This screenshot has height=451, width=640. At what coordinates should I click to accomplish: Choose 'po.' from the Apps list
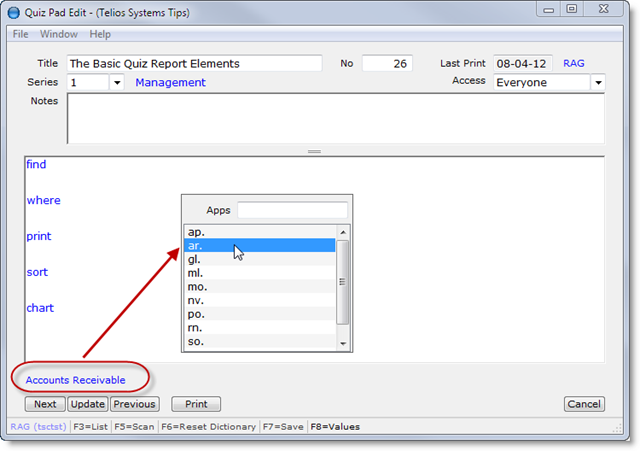point(259,314)
